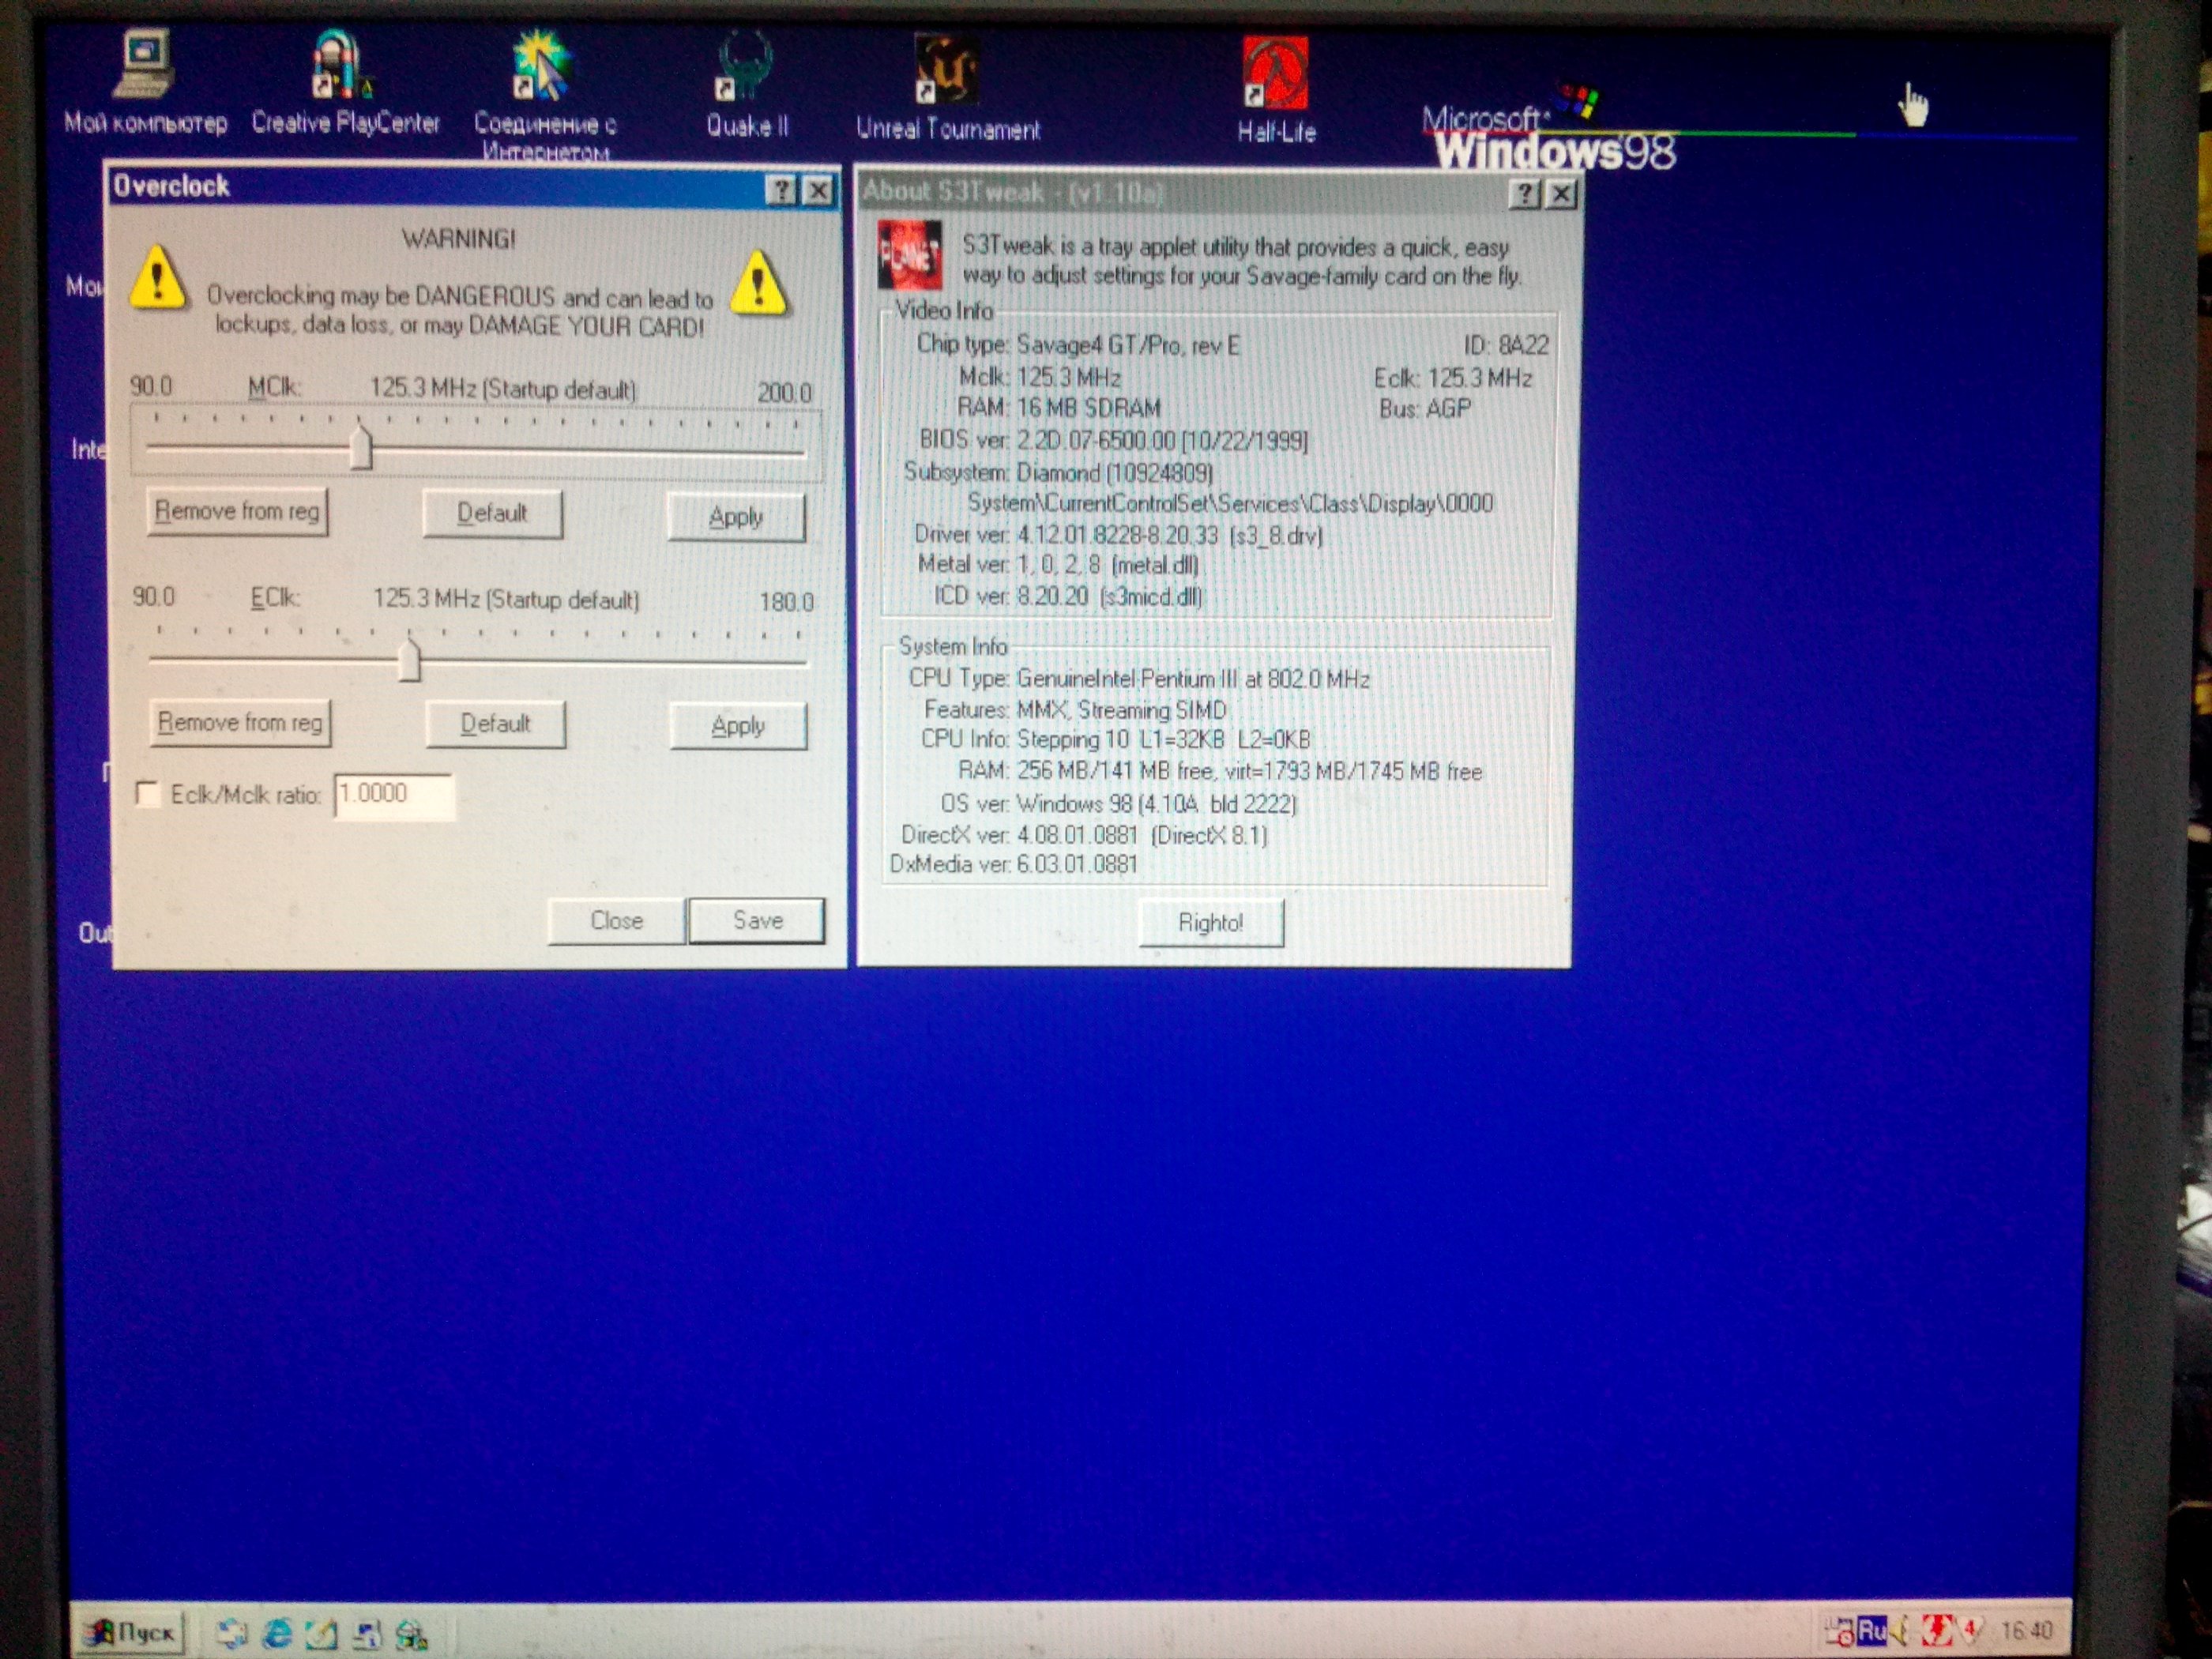Reset EClk with the Default button
Screen dimensions: 2212x1659
(x=495, y=724)
